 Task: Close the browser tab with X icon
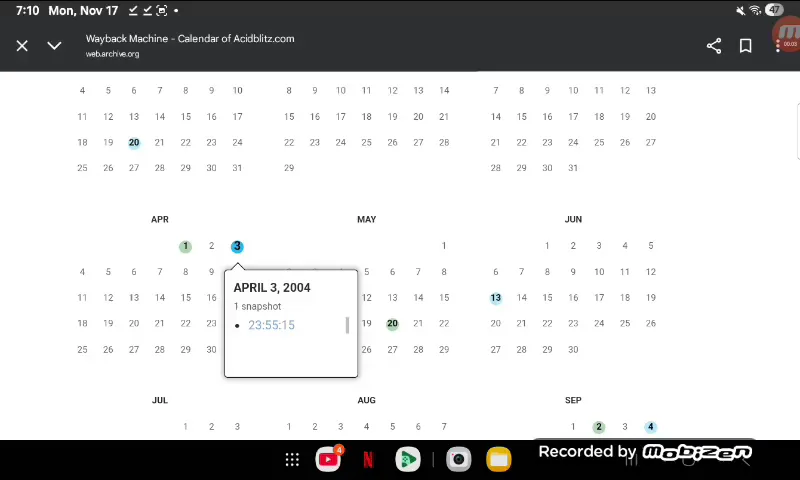(22, 46)
